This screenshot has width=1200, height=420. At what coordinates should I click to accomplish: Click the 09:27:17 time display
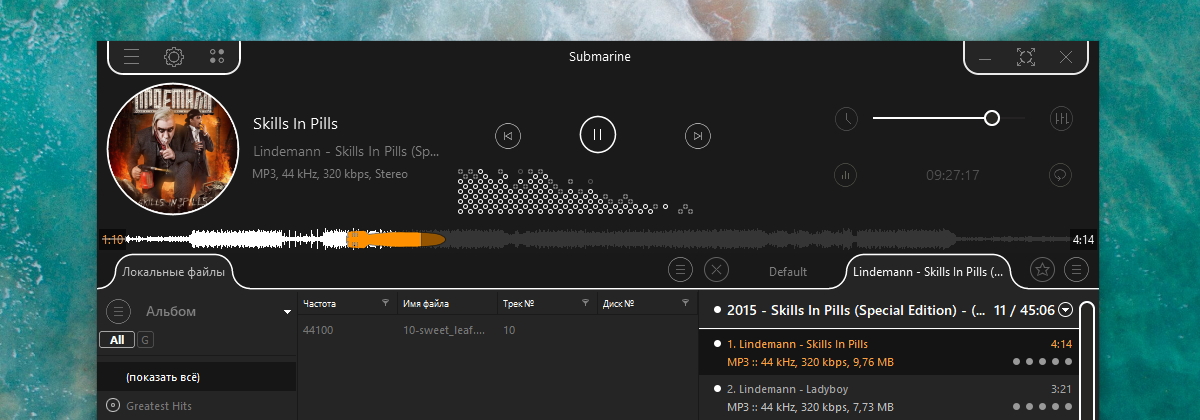(952, 175)
